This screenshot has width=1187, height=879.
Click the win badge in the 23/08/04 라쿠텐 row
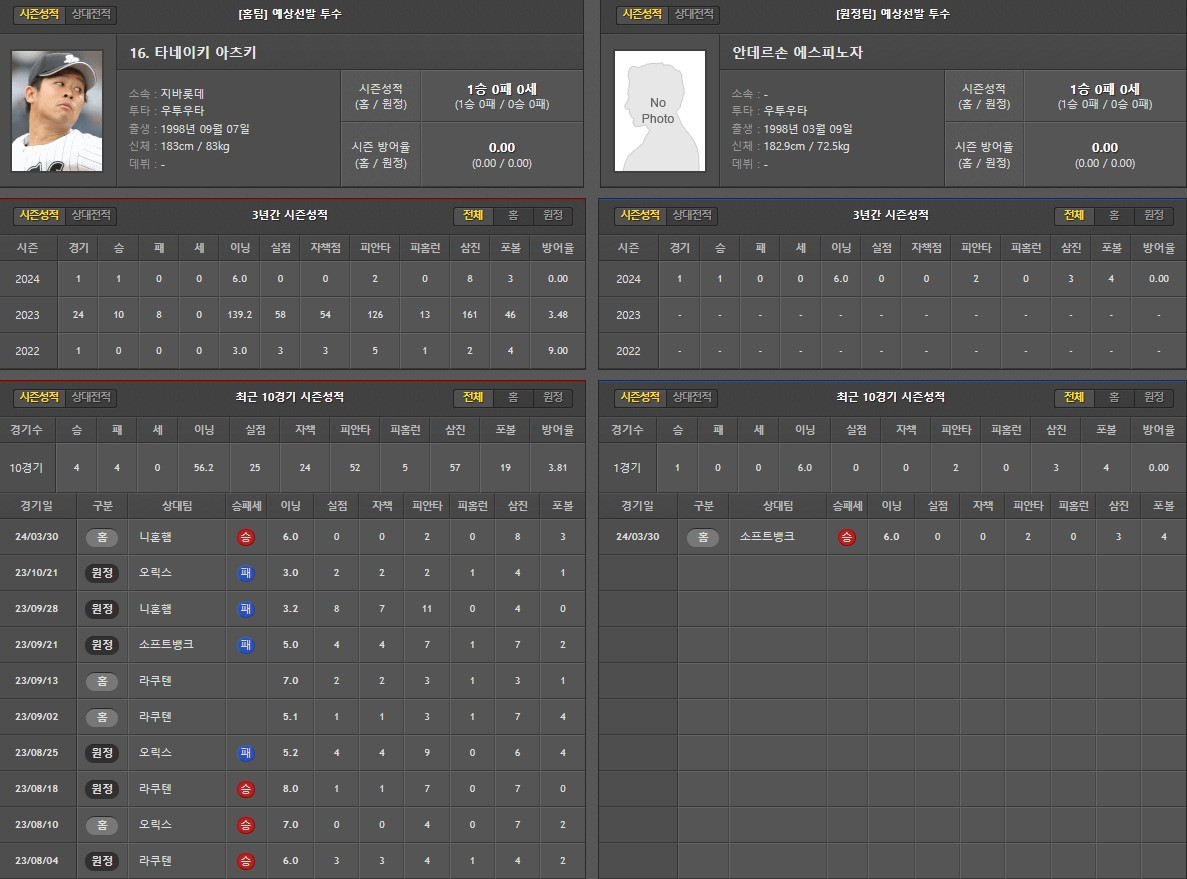pos(245,862)
